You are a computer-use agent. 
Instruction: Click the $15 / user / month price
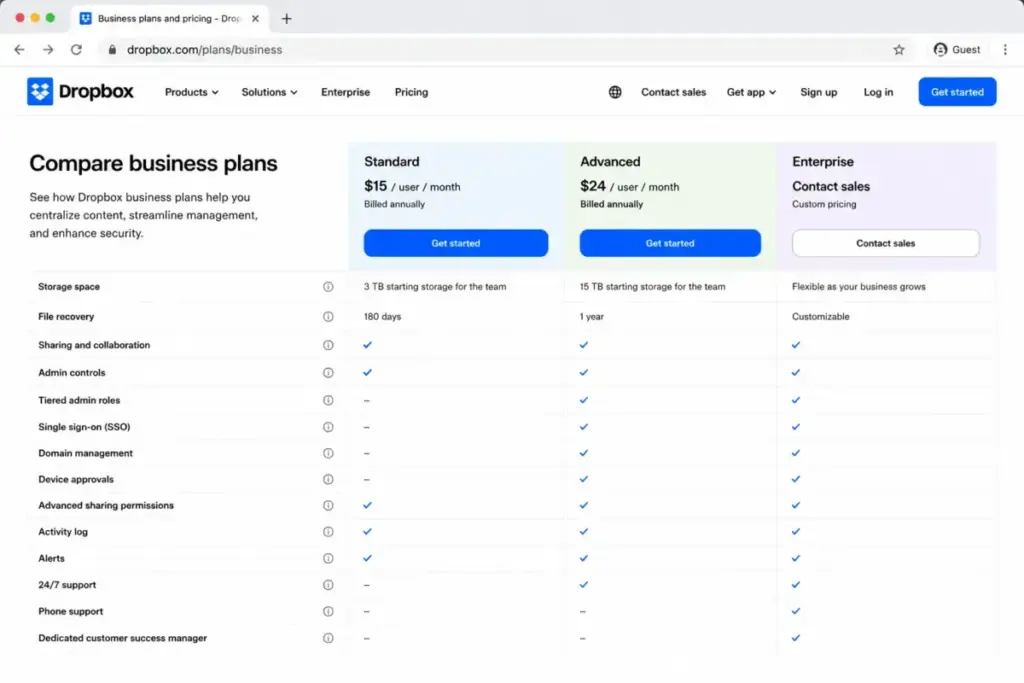[412, 186]
